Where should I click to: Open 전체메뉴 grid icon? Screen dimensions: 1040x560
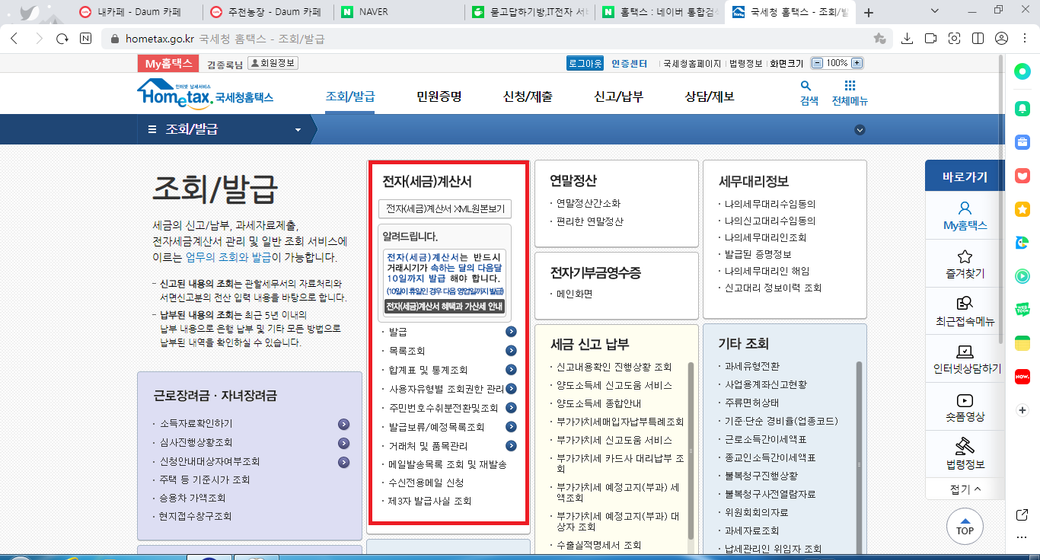coord(850,87)
